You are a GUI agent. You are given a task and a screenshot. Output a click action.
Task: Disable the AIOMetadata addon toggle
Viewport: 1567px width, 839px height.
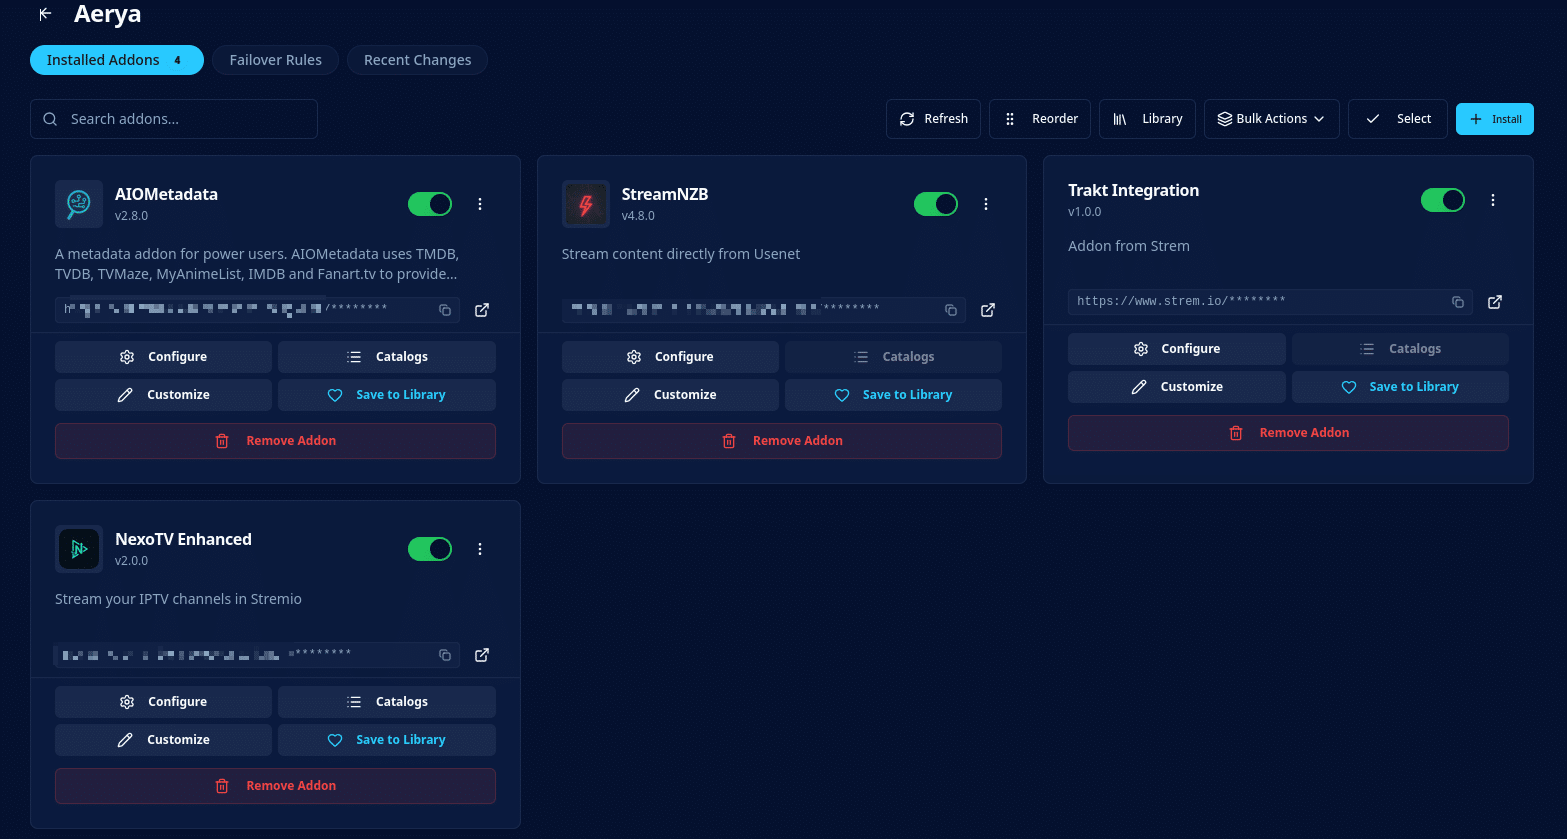[430, 204]
